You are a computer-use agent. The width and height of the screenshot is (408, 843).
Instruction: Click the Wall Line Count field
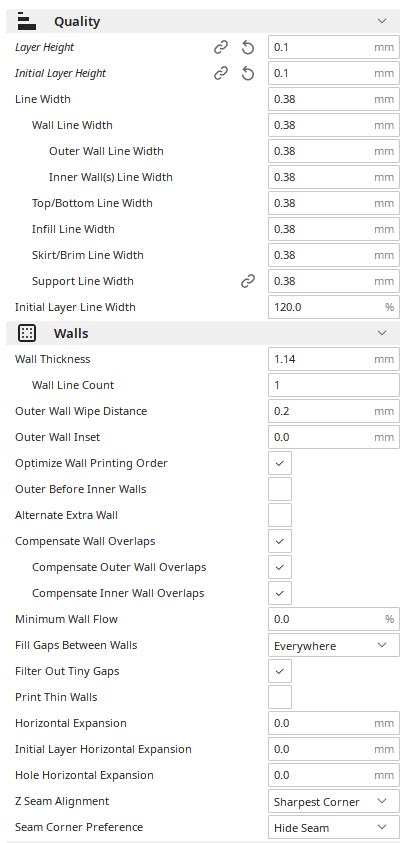pos(334,385)
